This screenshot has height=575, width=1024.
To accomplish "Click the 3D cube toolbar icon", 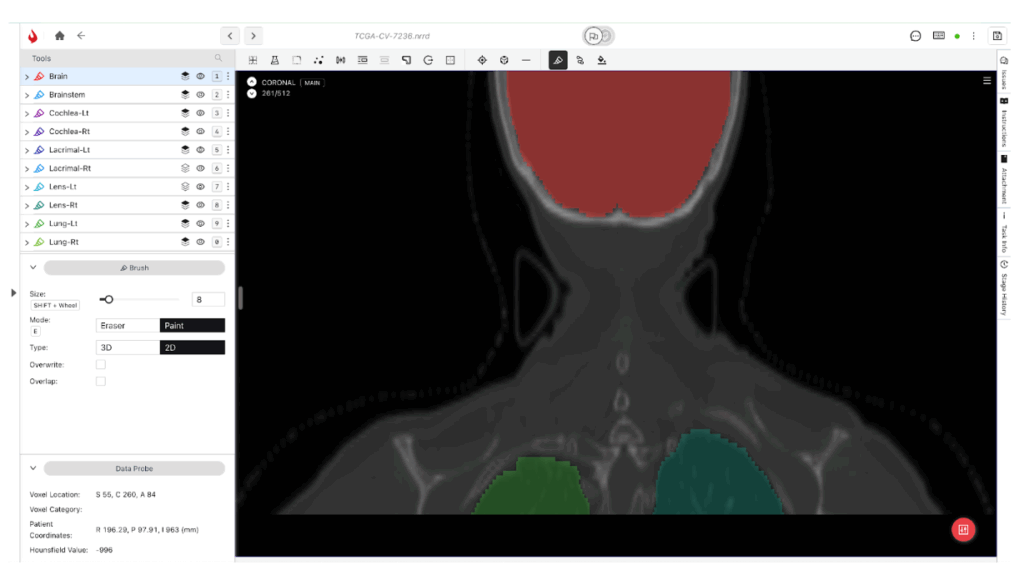I will click(504, 60).
